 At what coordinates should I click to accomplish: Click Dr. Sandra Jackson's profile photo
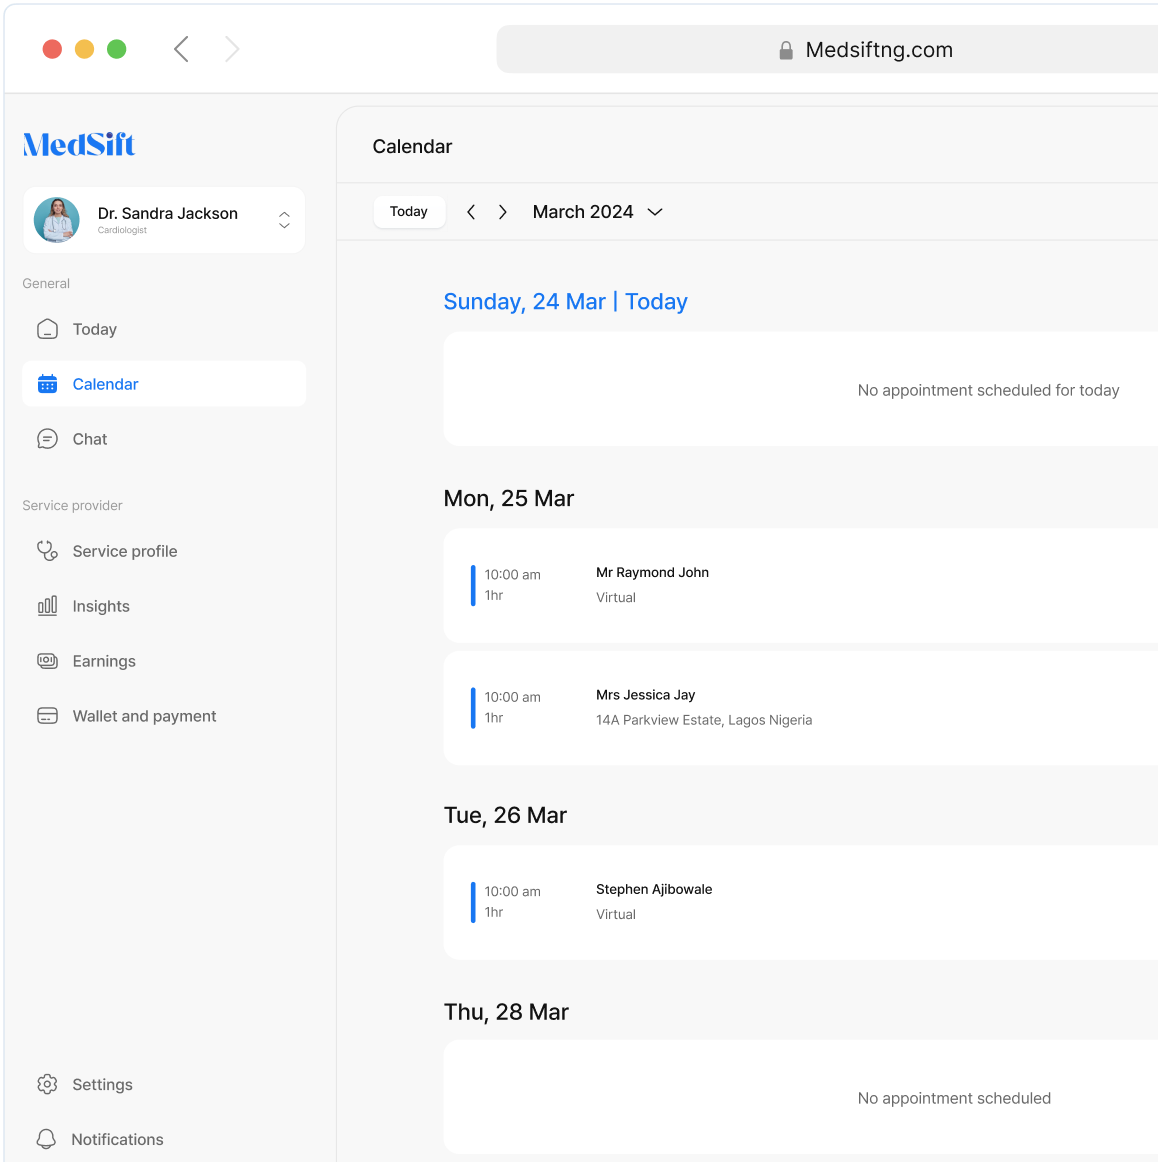[x=57, y=219]
